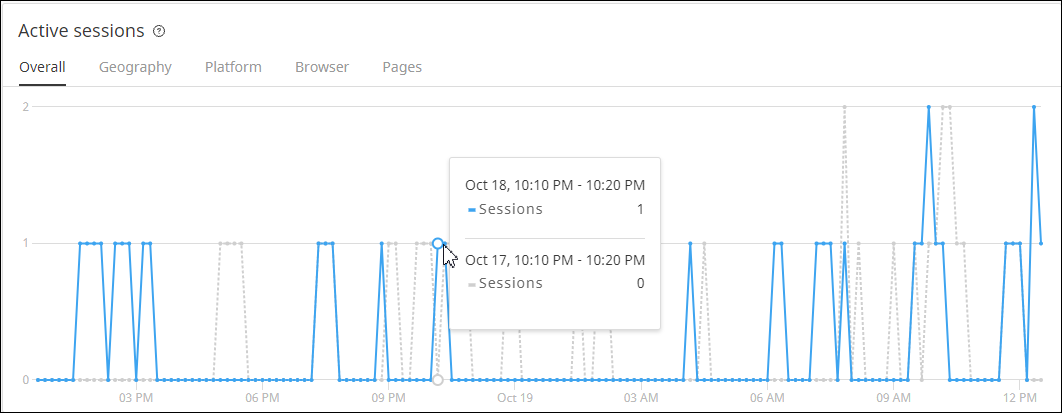Click the blue Sessions legend marker in tooltip
Viewport: 1062px width, 413px height.
coord(472,210)
